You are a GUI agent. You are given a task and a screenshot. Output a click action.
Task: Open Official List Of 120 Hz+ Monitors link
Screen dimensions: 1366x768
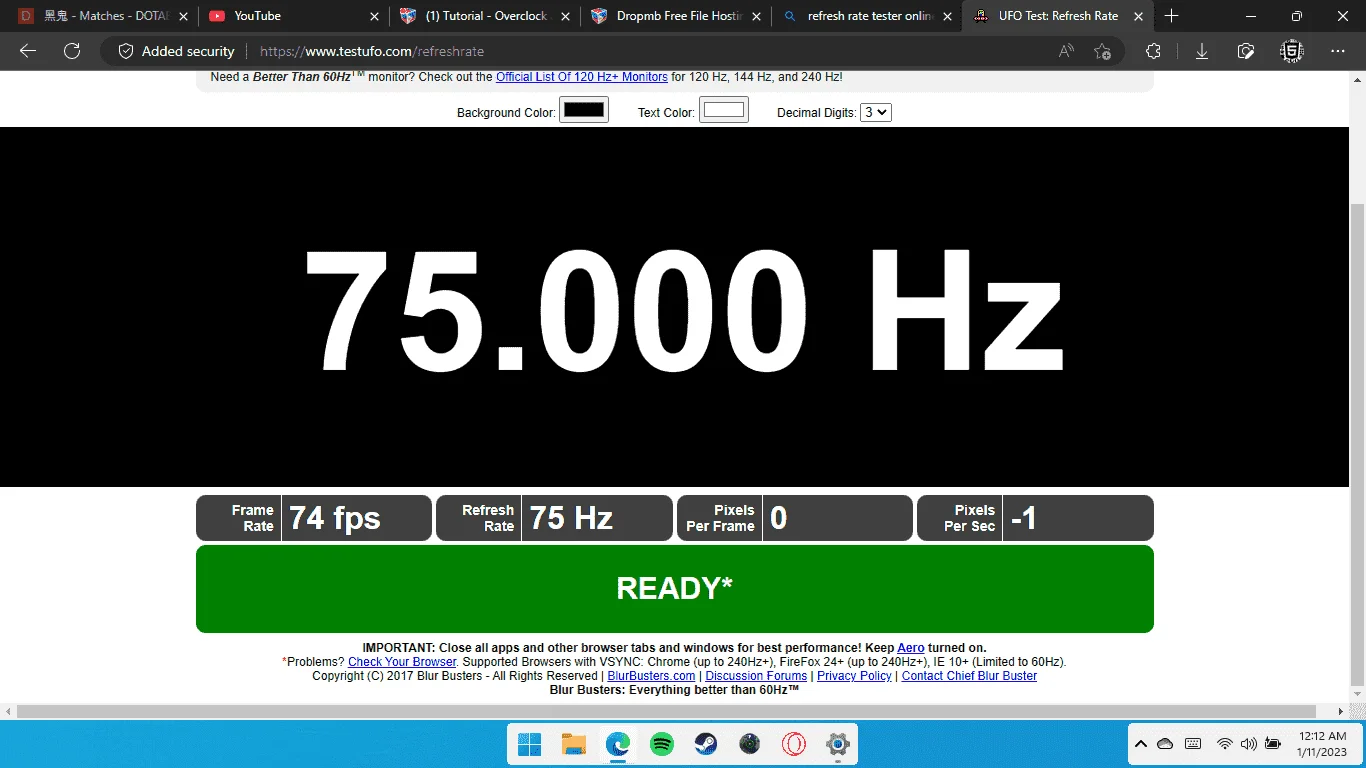click(x=582, y=77)
